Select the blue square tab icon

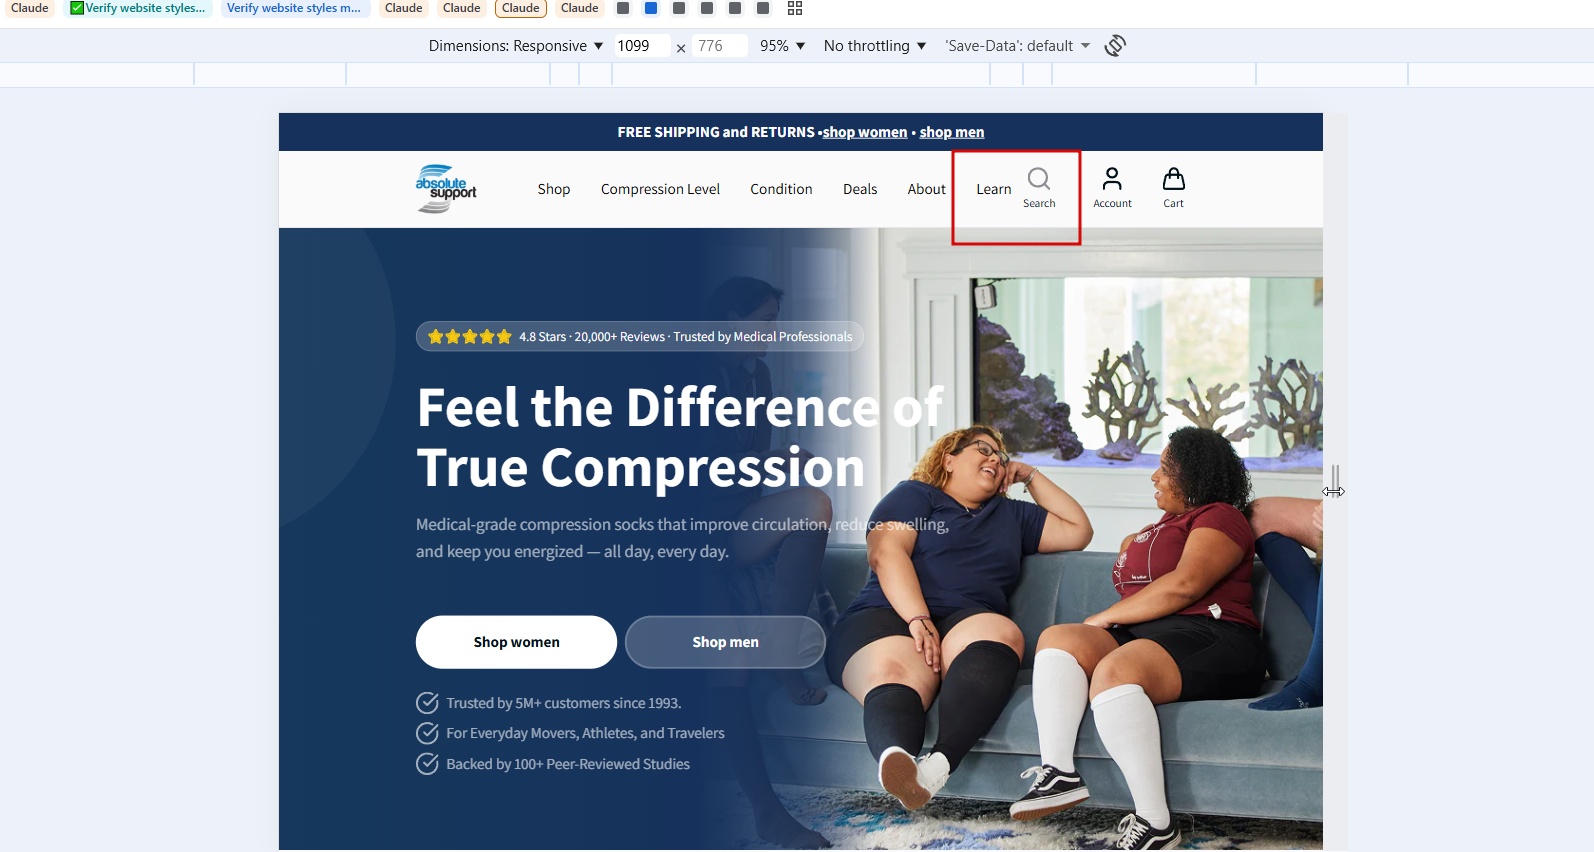point(651,8)
